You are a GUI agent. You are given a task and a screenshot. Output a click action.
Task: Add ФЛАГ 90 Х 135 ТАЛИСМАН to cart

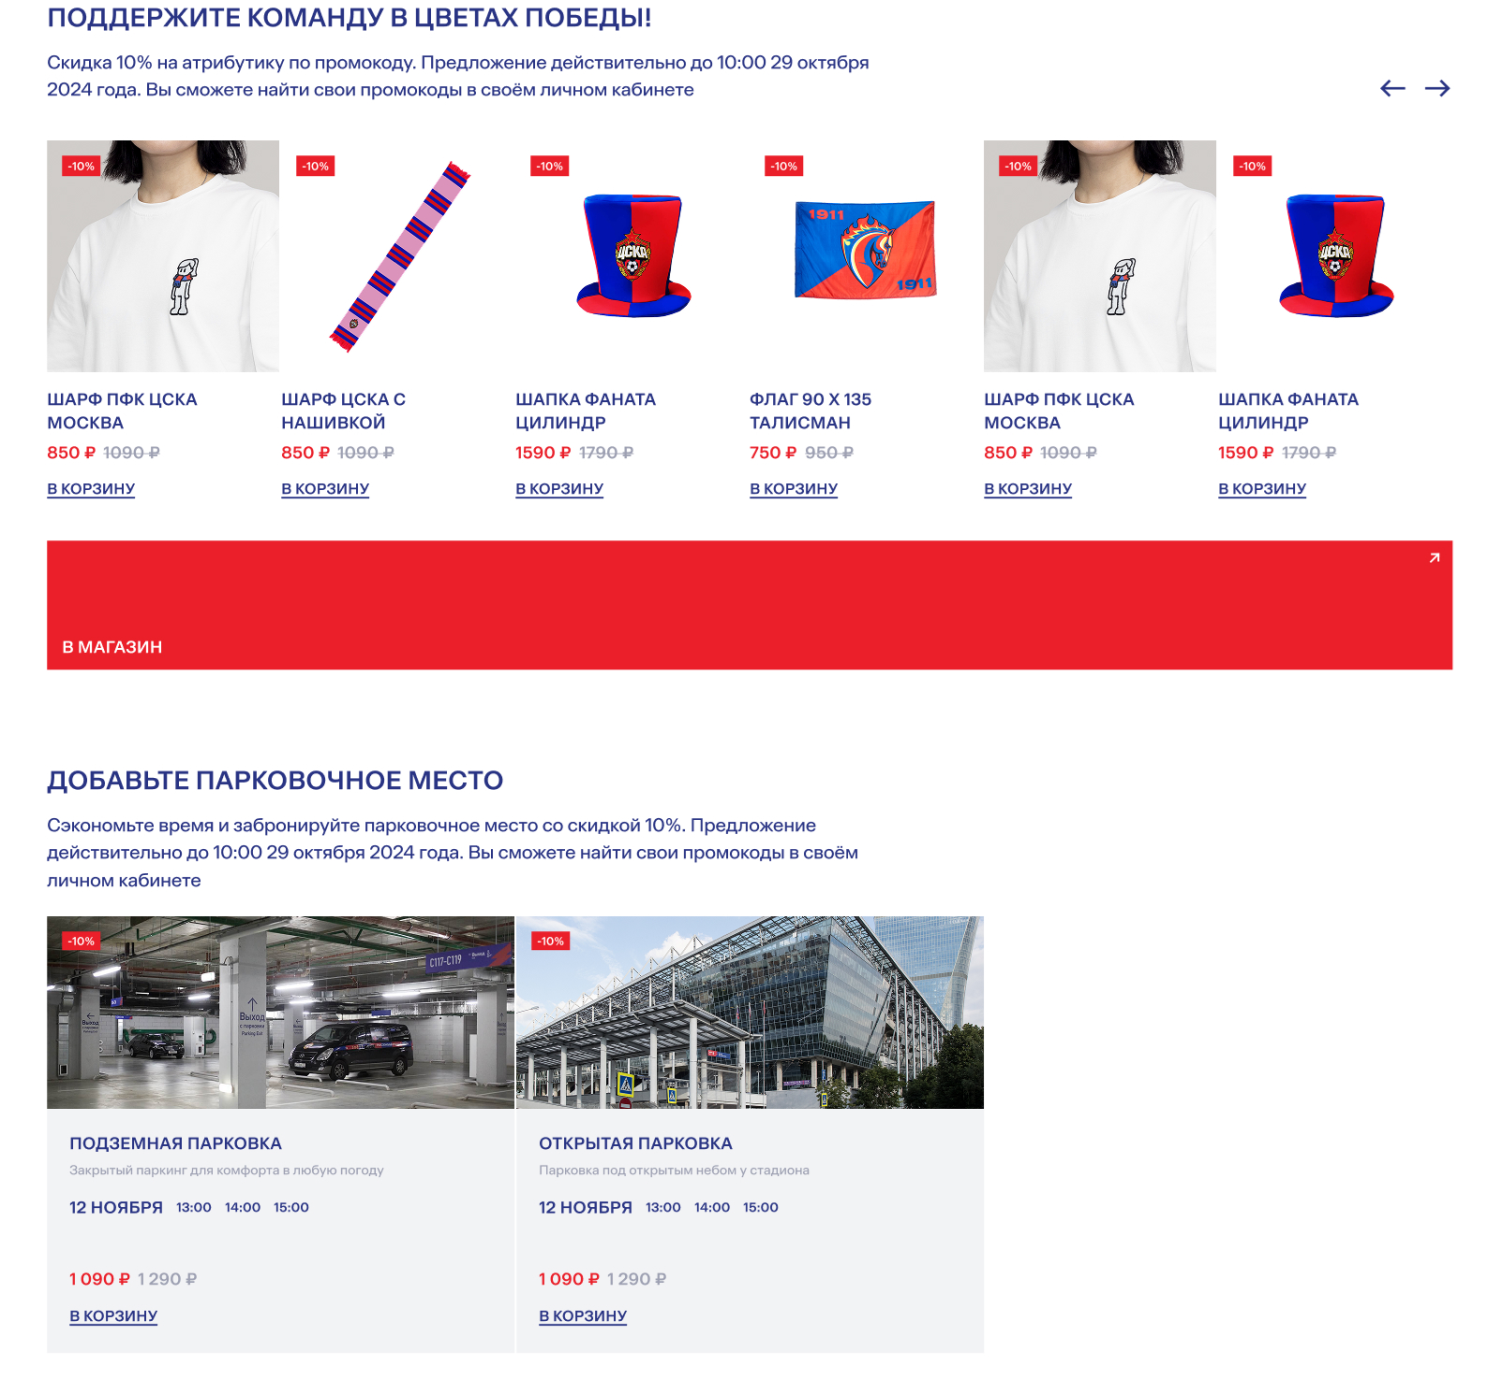click(794, 489)
